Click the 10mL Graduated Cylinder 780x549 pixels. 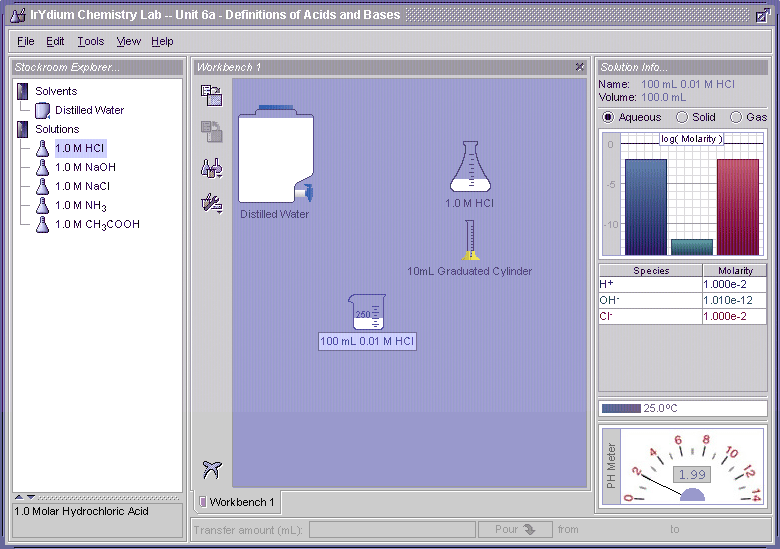tap(469, 241)
